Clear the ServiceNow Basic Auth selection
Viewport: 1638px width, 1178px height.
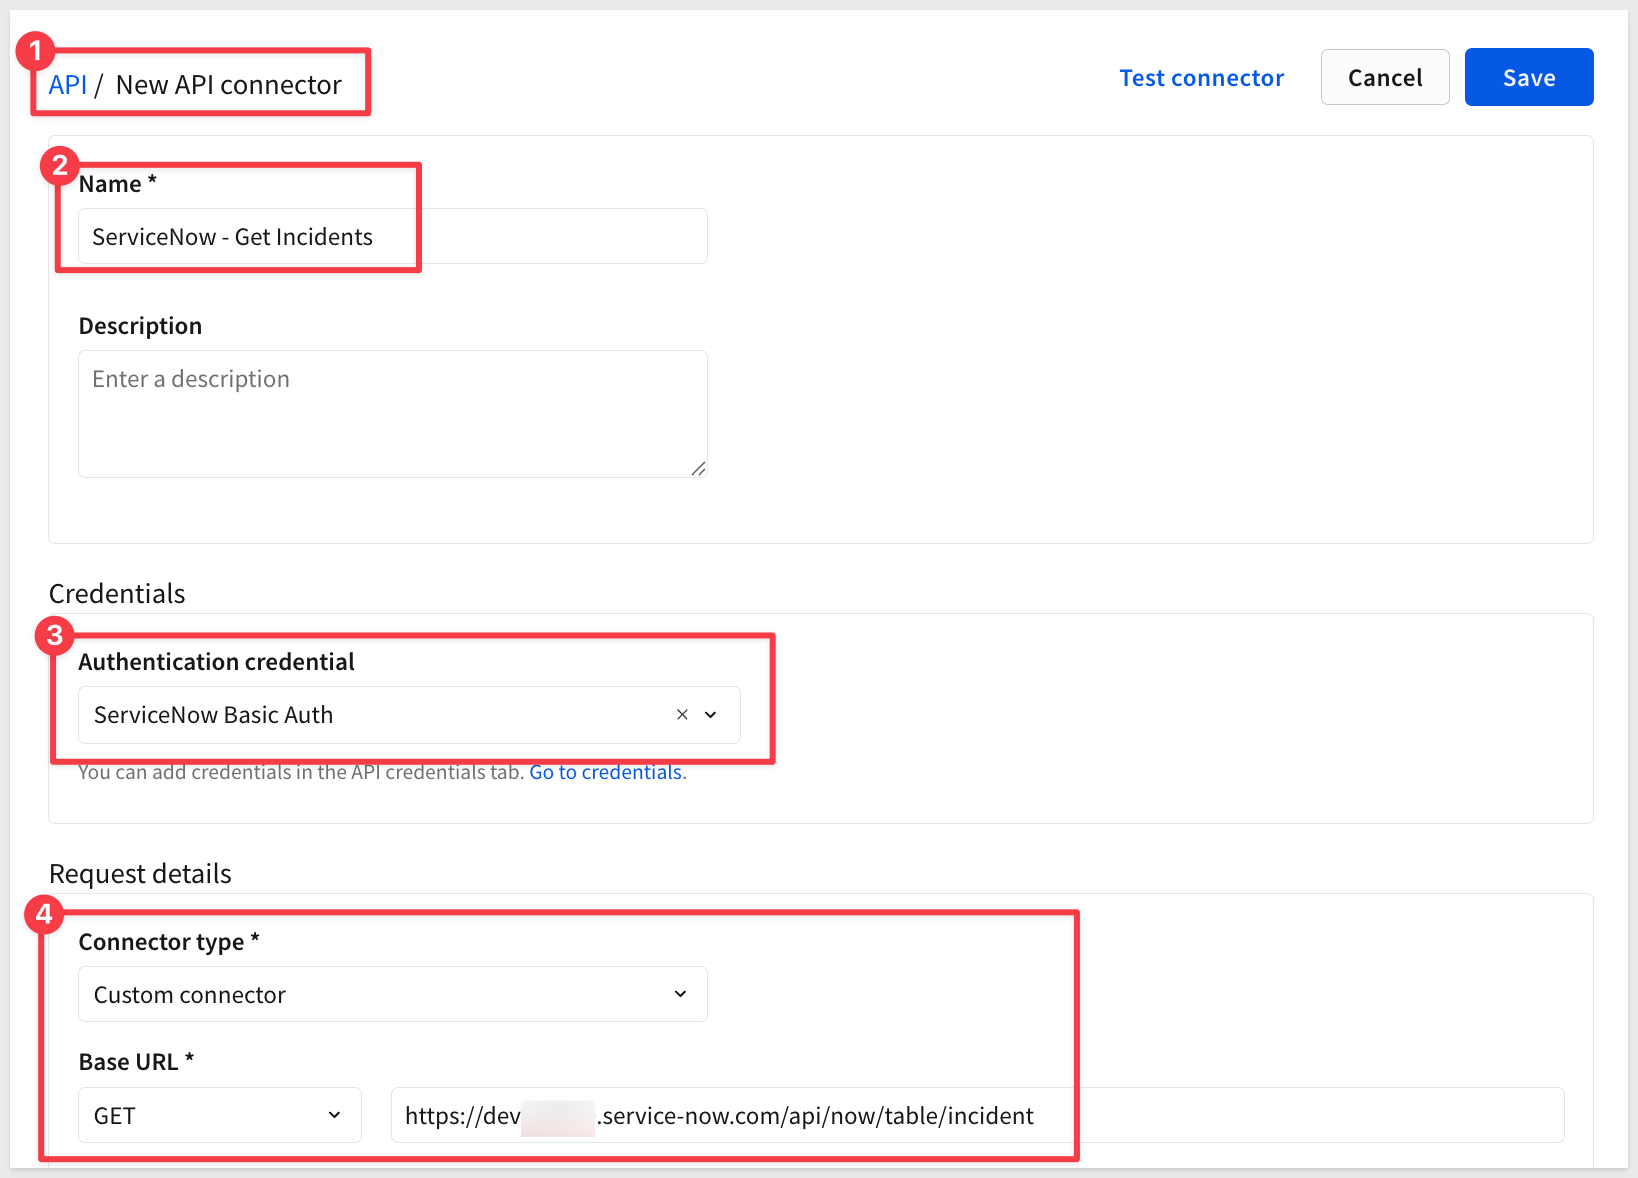pos(682,715)
